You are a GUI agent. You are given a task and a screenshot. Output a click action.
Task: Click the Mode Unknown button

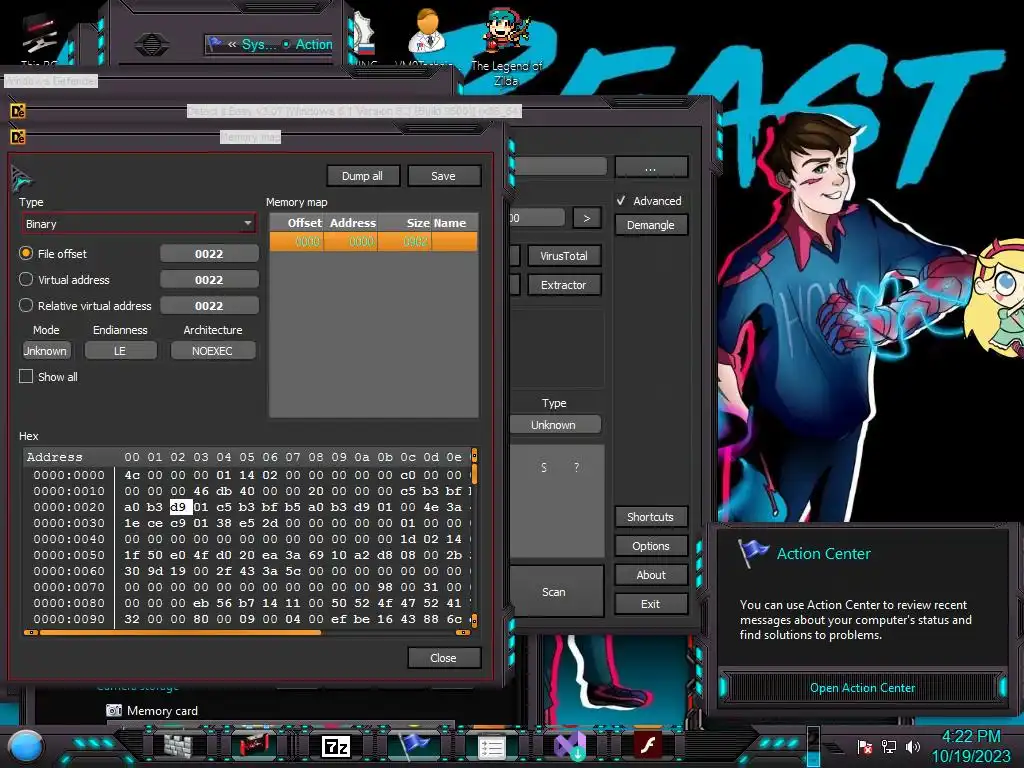(x=46, y=351)
